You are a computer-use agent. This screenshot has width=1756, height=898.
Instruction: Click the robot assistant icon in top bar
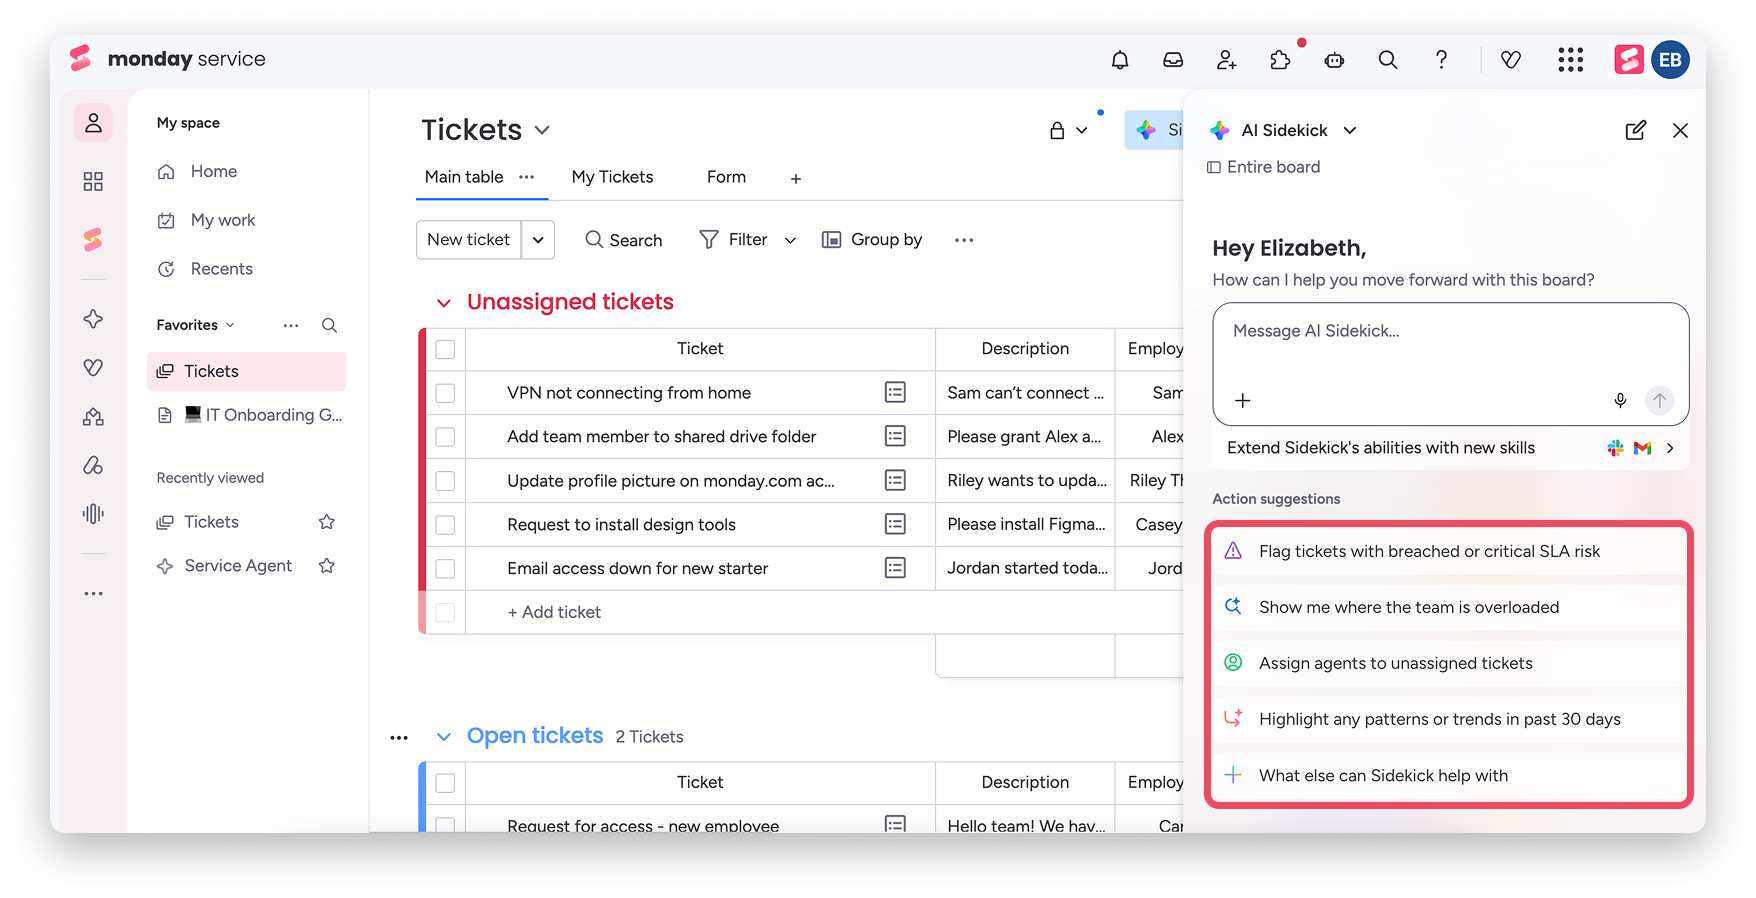1334,60
